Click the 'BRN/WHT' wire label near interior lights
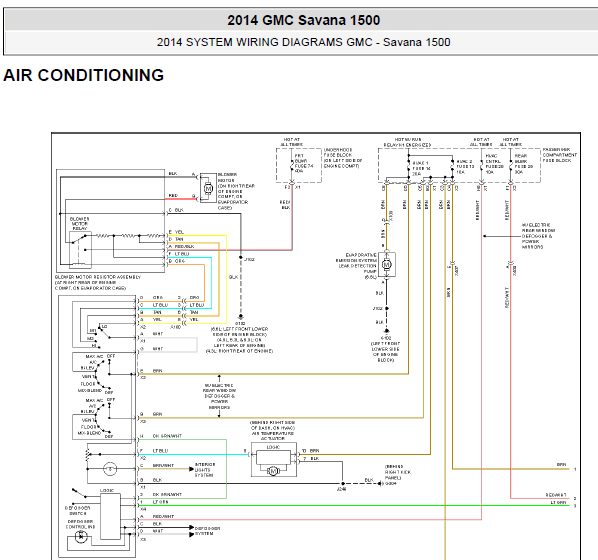Screen dimensions: 598x560 [x=163, y=465]
